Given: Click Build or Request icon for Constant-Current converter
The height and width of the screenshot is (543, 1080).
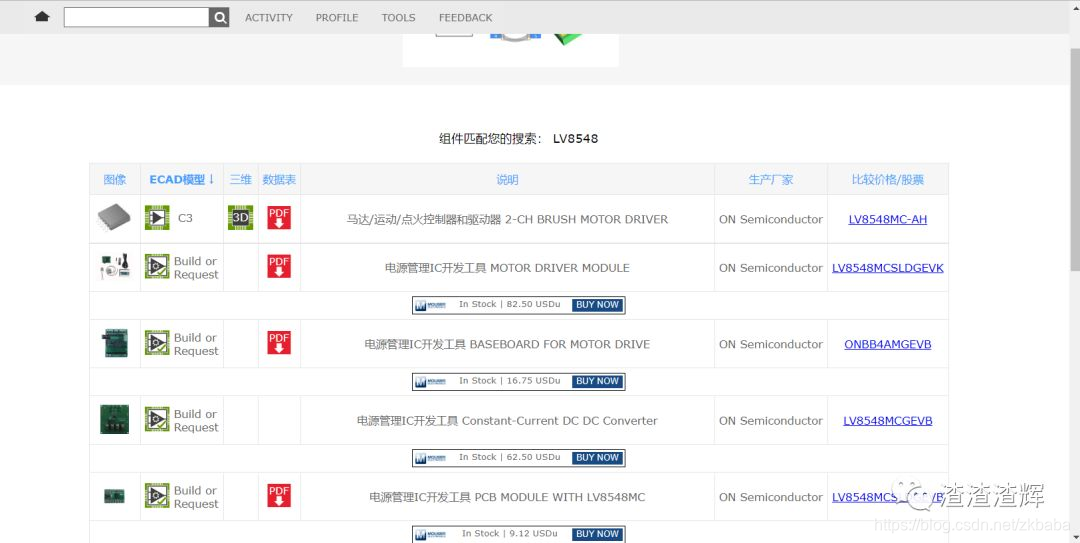Looking at the screenshot, I should point(157,420).
